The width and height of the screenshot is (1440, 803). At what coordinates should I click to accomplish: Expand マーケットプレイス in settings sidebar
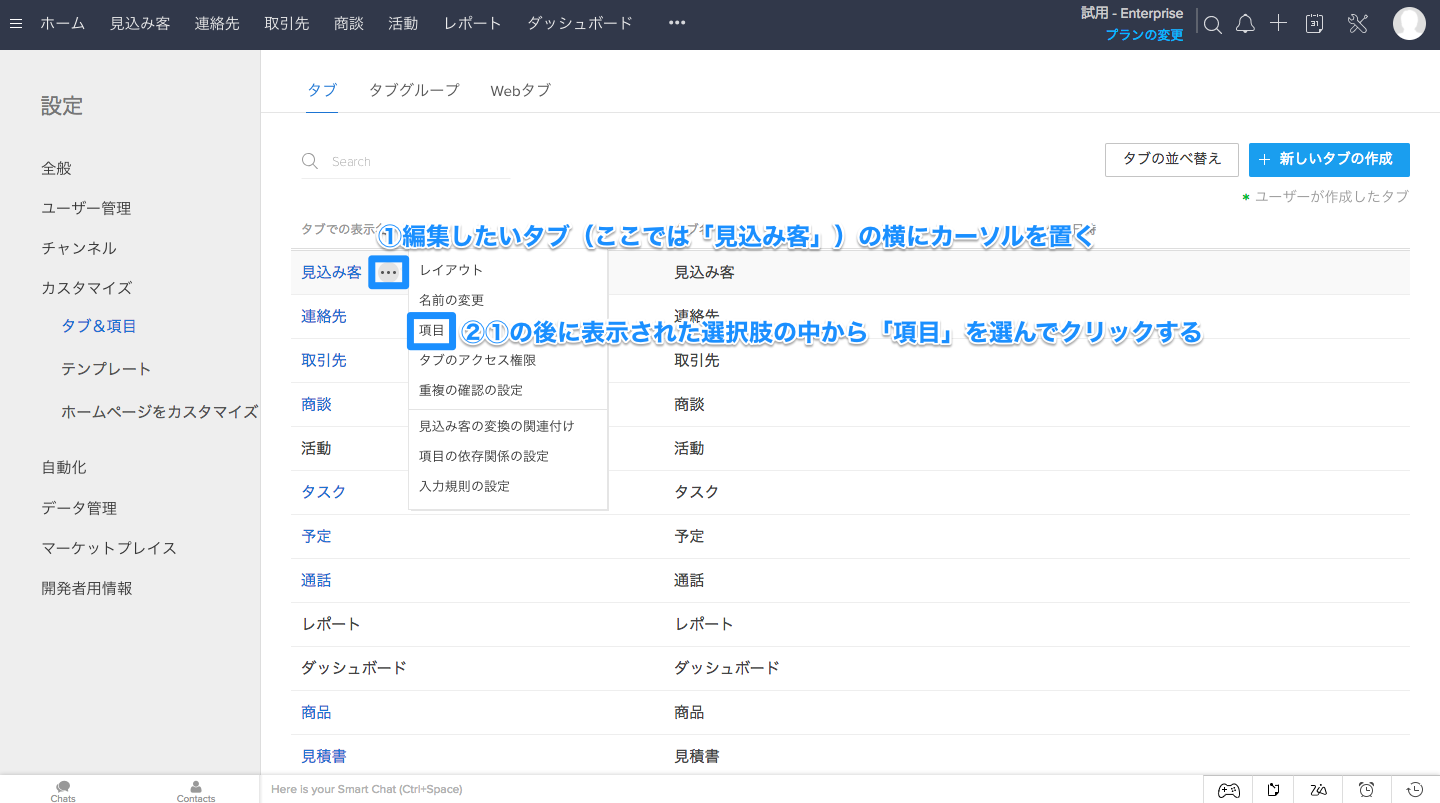(109, 548)
